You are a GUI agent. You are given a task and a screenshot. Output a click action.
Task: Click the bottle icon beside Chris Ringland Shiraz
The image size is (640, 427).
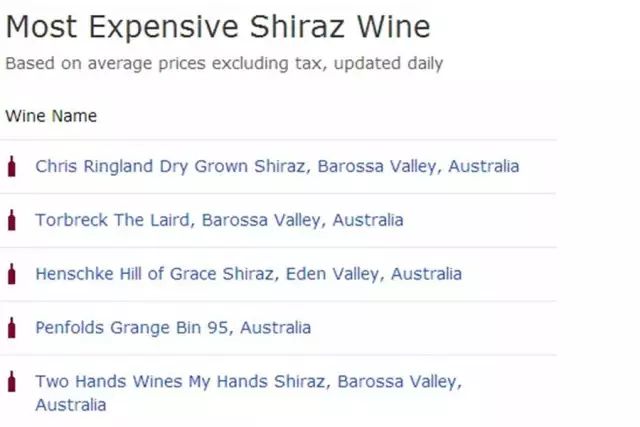click(12, 166)
